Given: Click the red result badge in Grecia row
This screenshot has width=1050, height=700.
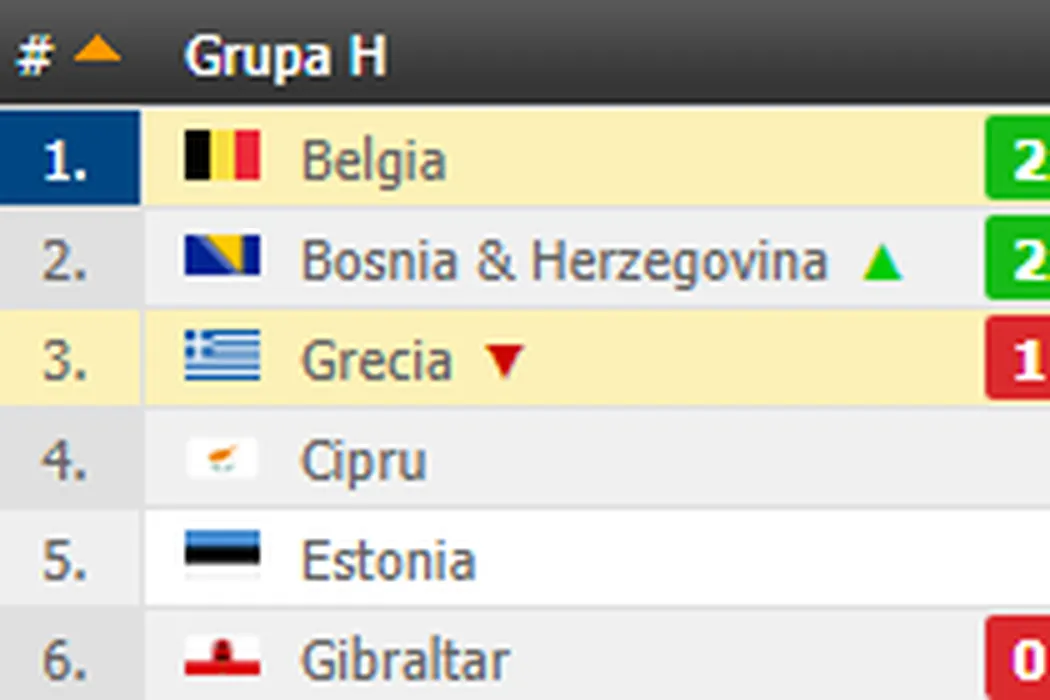Looking at the screenshot, I should pos(1018,359).
